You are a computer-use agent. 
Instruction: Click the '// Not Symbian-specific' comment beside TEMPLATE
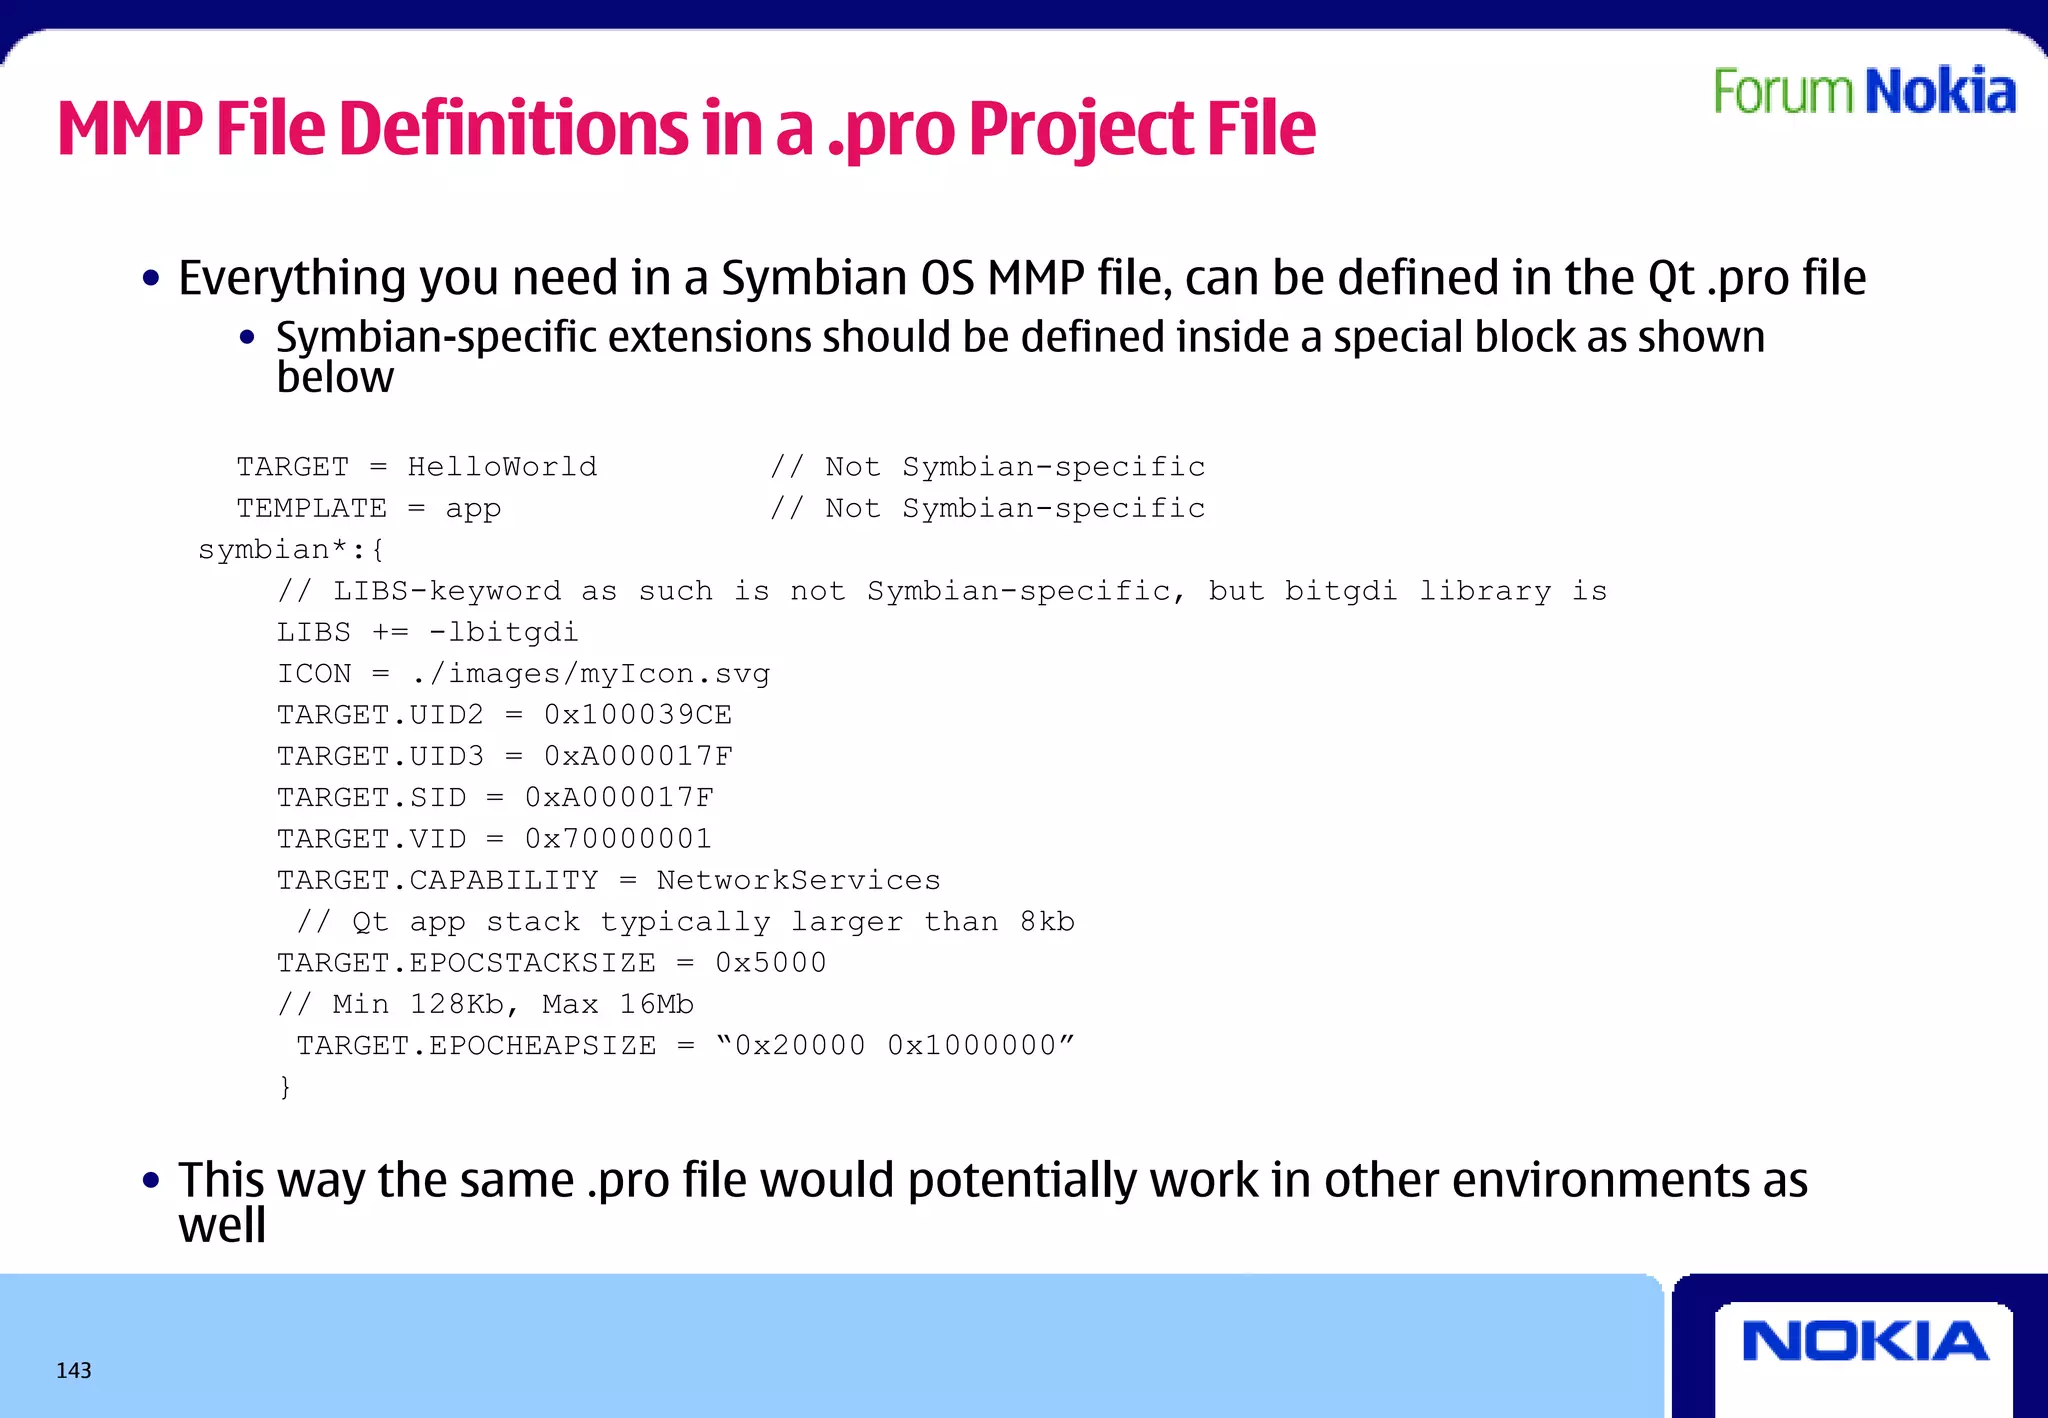pyautogui.click(x=988, y=509)
